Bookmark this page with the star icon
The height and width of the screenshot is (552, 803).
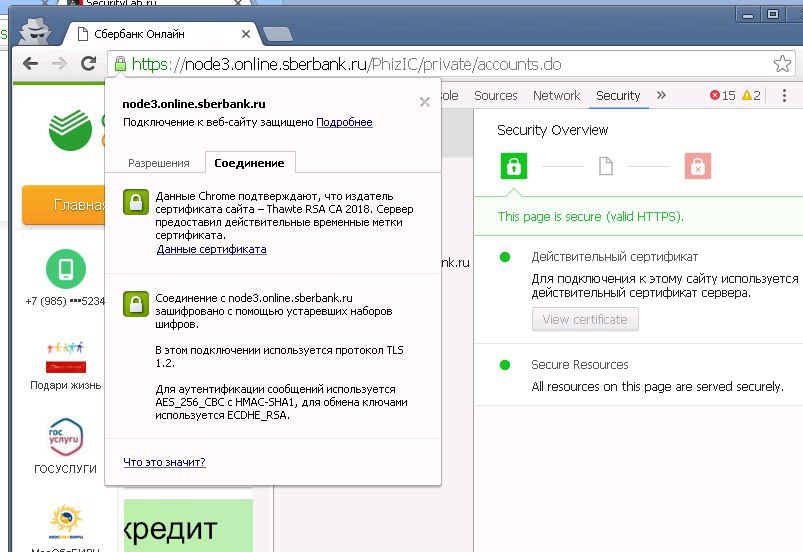(782, 64)
